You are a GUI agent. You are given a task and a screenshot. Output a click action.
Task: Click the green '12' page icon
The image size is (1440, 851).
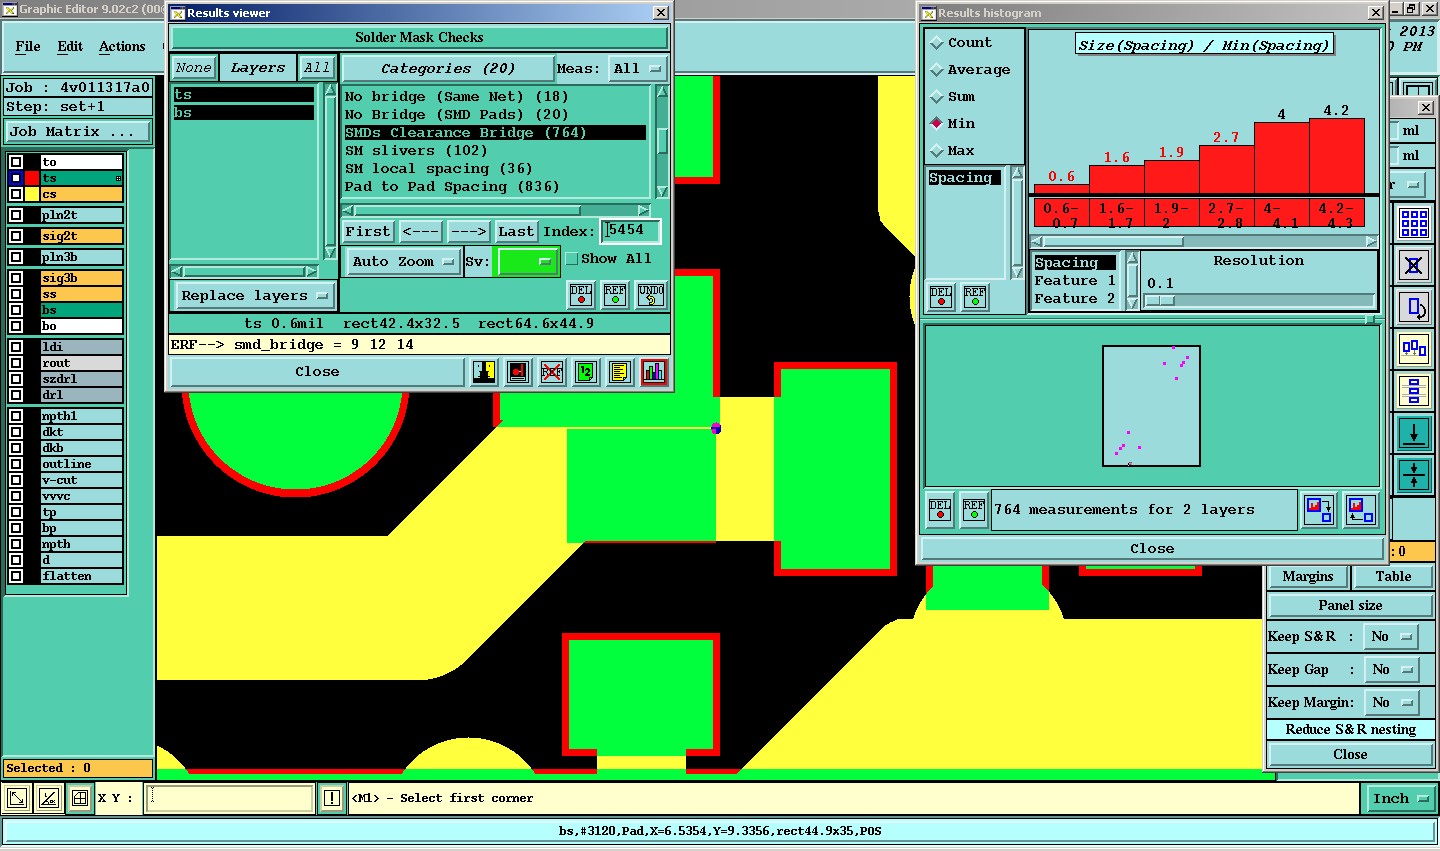586,372
